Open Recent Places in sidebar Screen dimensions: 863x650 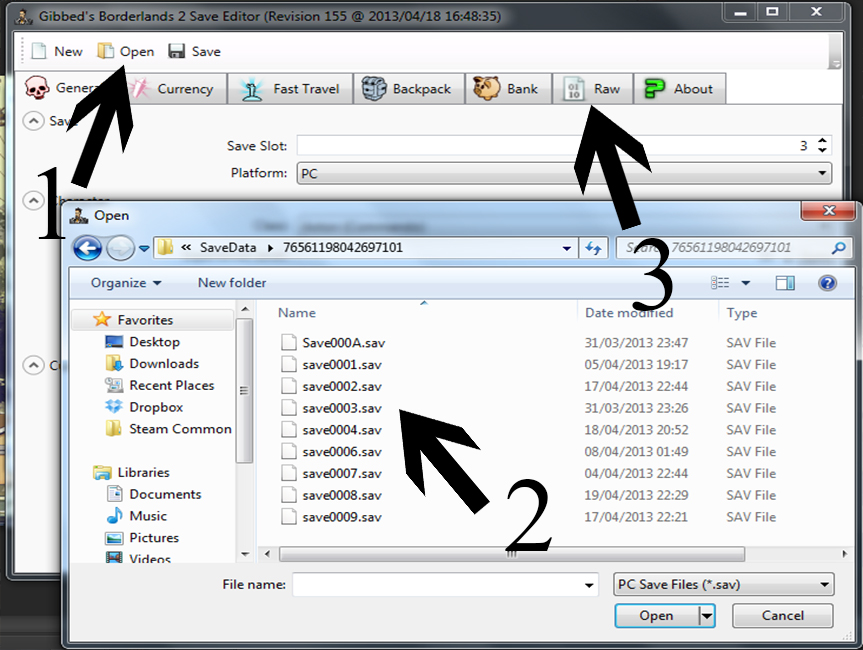[171, 385]
